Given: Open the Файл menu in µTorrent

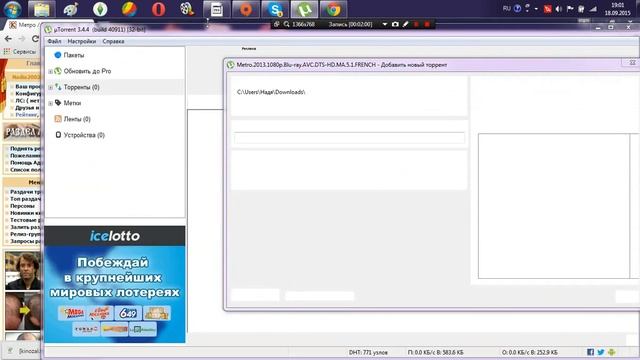Looking at the screenshot, I should (54, 41).
